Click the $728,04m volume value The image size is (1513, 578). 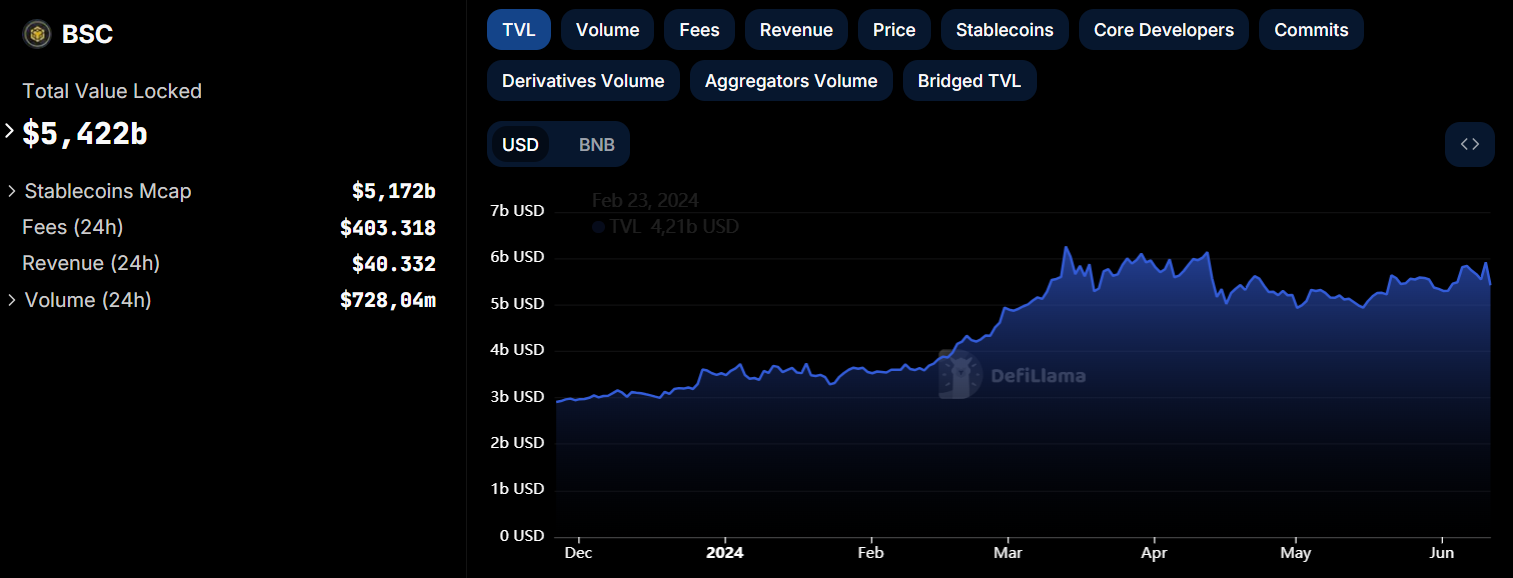388,300
